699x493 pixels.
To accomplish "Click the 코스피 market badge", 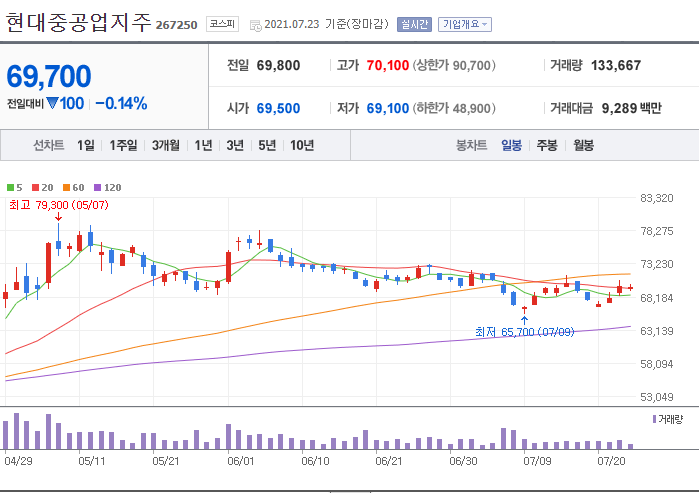I will pos(222,24).
